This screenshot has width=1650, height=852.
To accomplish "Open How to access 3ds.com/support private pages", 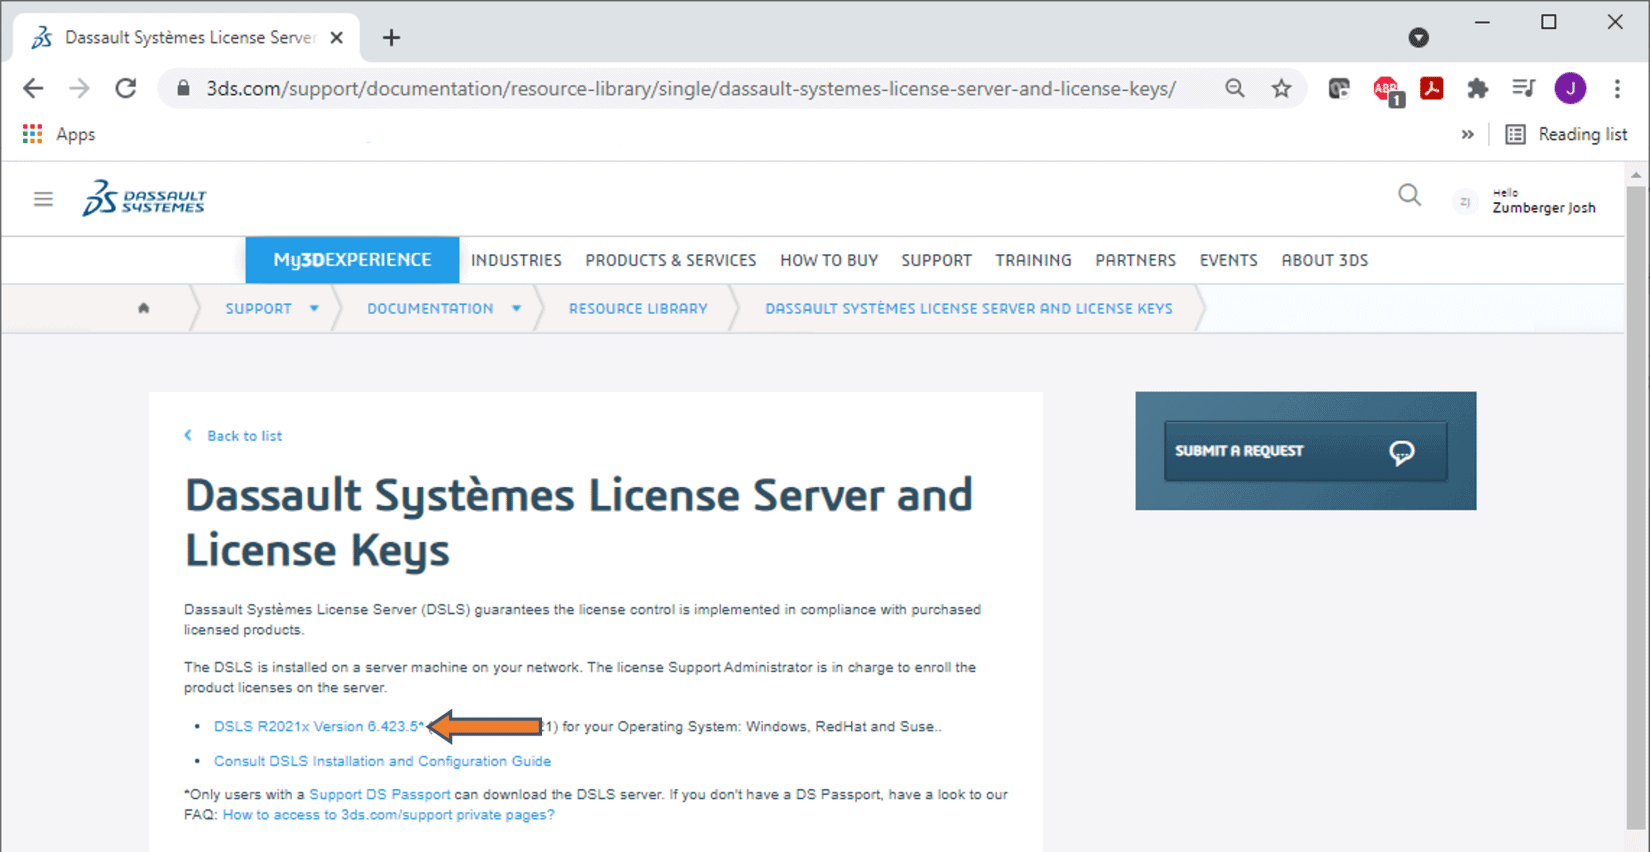I will [x=388, y=815].
